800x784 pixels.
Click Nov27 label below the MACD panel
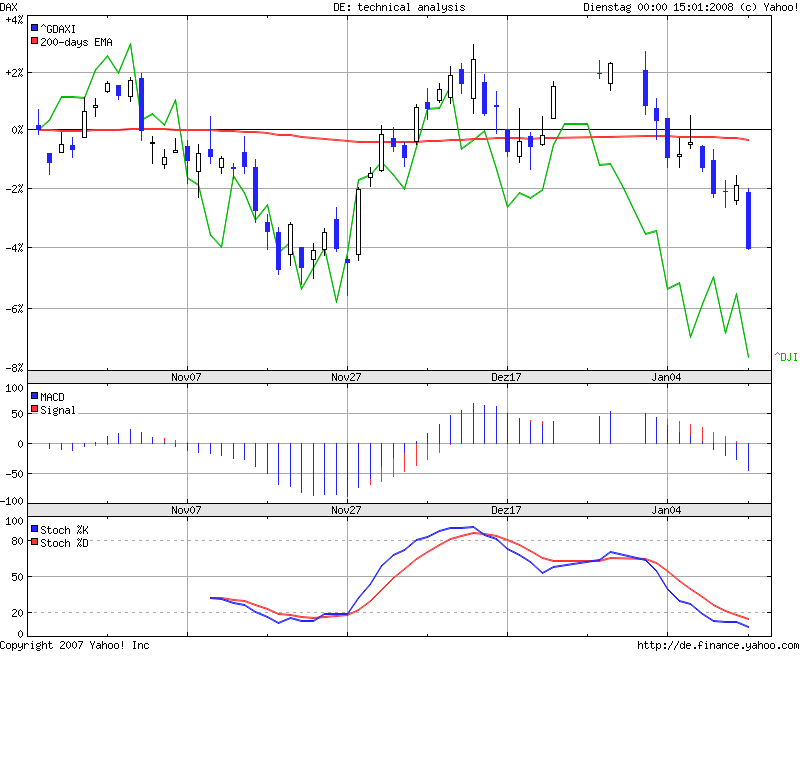(346, 510)
